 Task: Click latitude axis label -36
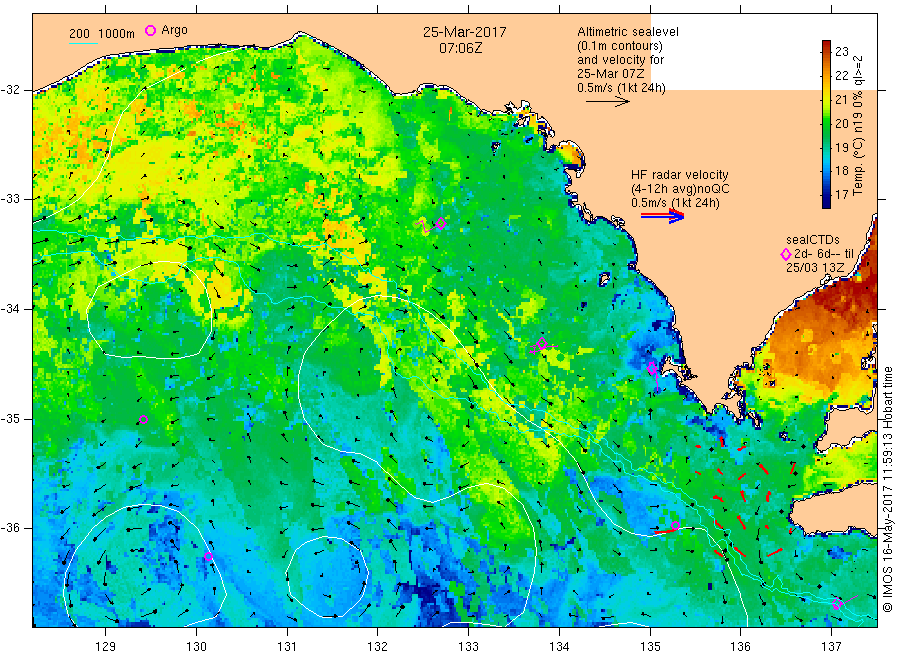click(x=10, y=527)
